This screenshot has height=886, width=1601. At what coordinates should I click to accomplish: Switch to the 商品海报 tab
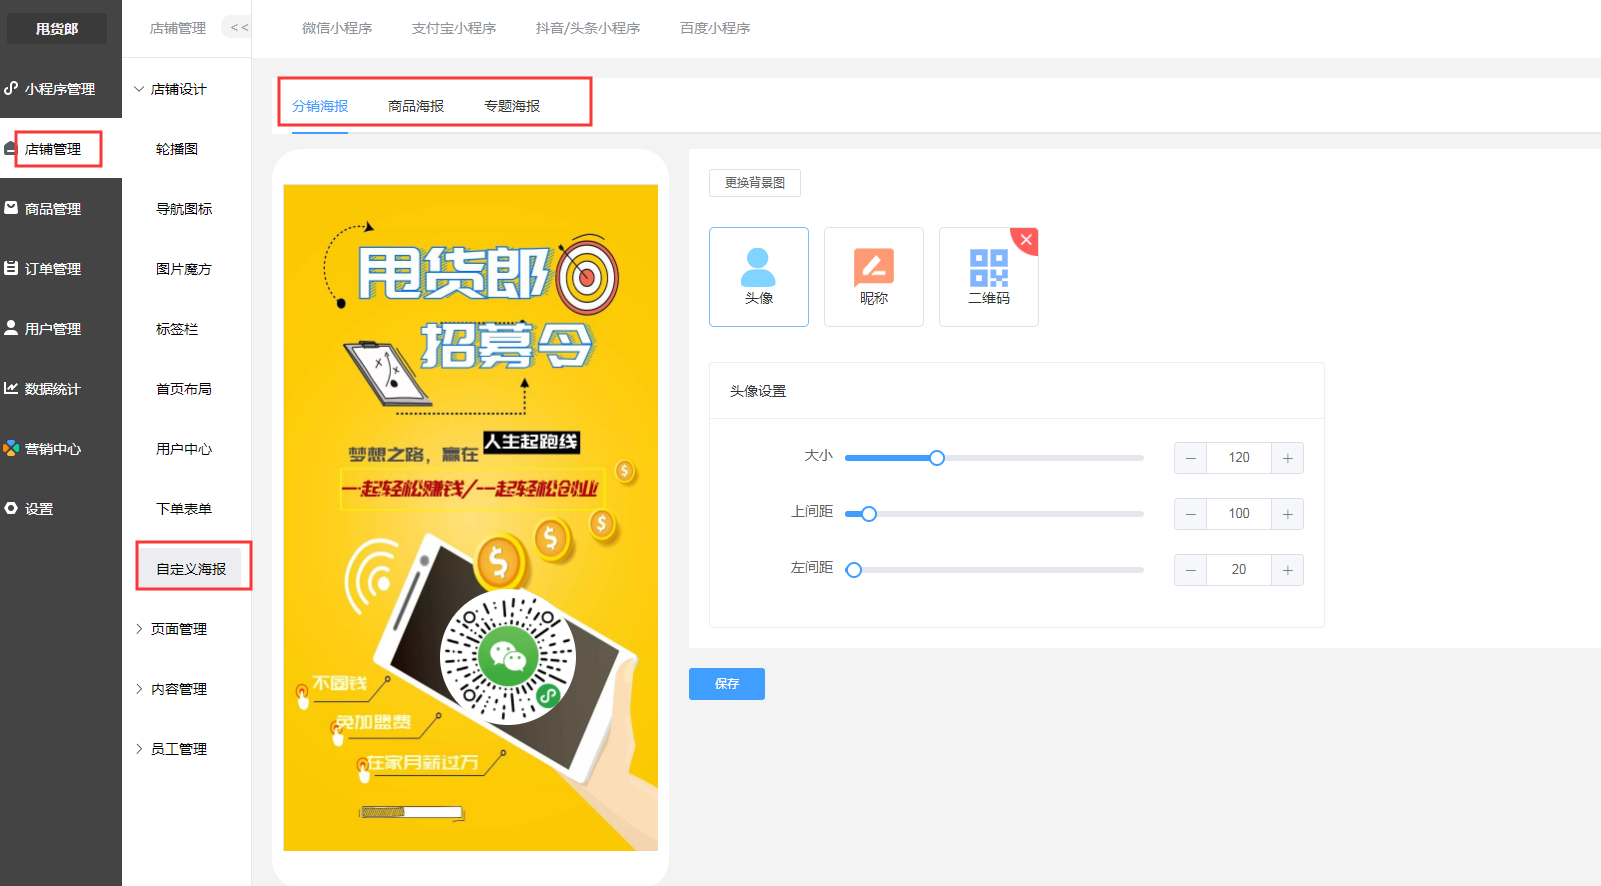pos(416,106)
